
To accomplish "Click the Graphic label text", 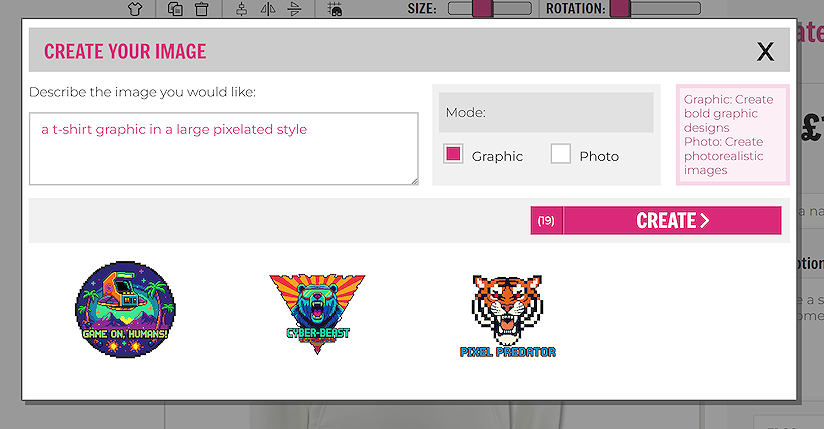I will (x=497, y=156).
